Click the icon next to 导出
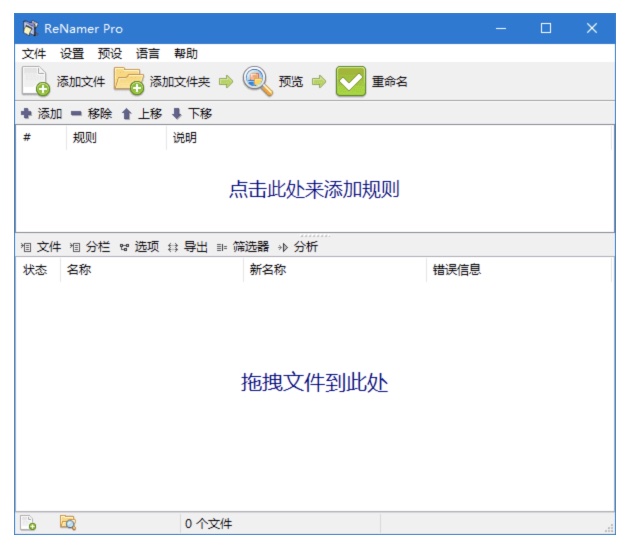 click(173, 248)
